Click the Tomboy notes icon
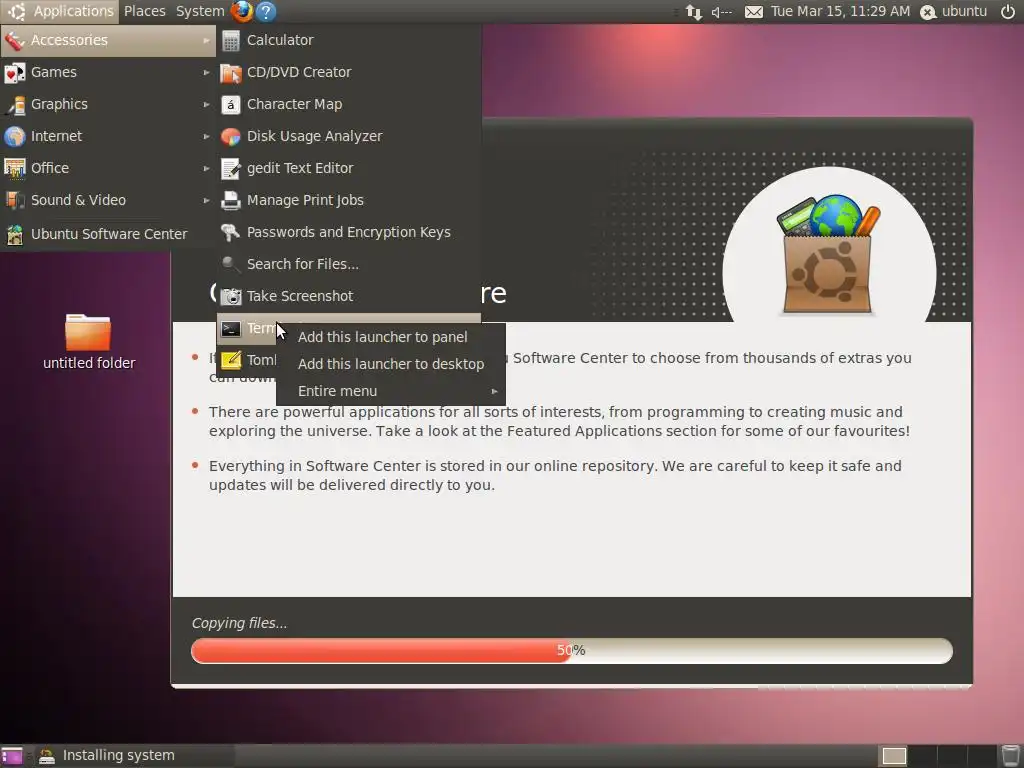 pos(231,360)
